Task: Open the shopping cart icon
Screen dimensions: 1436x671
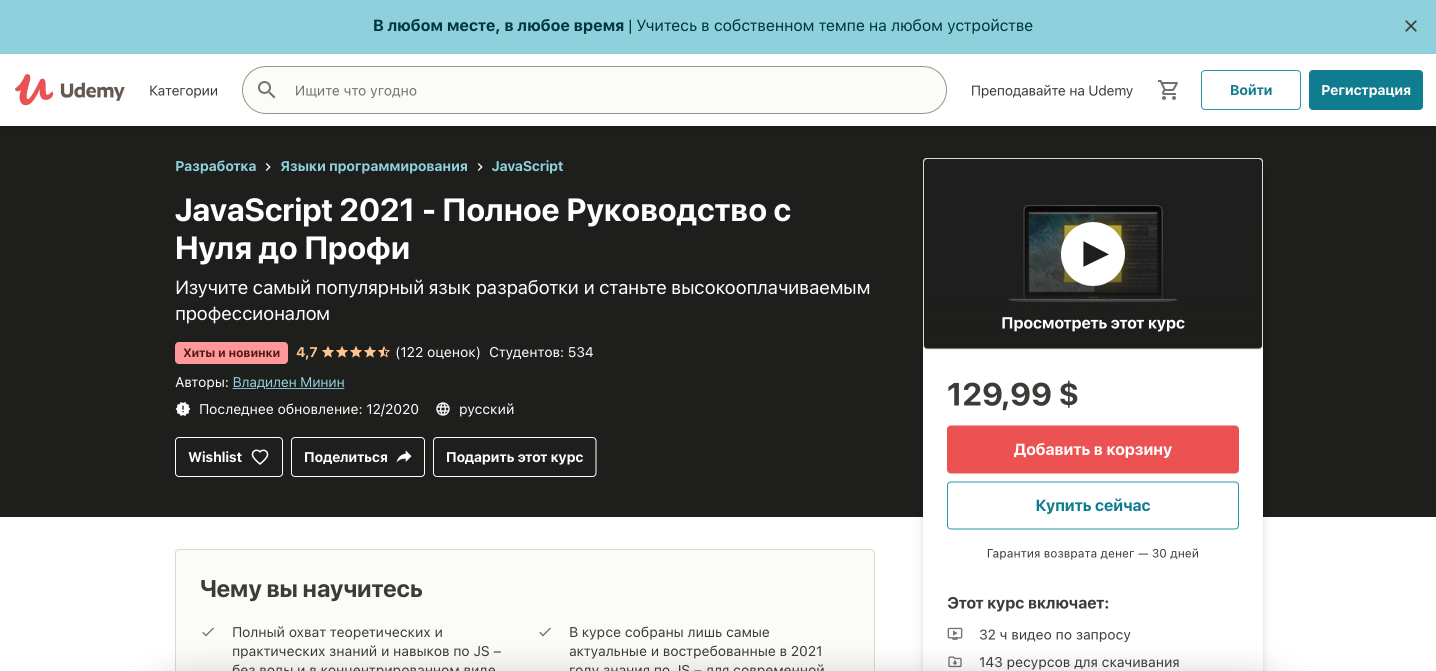Action: click(1168, 90)
